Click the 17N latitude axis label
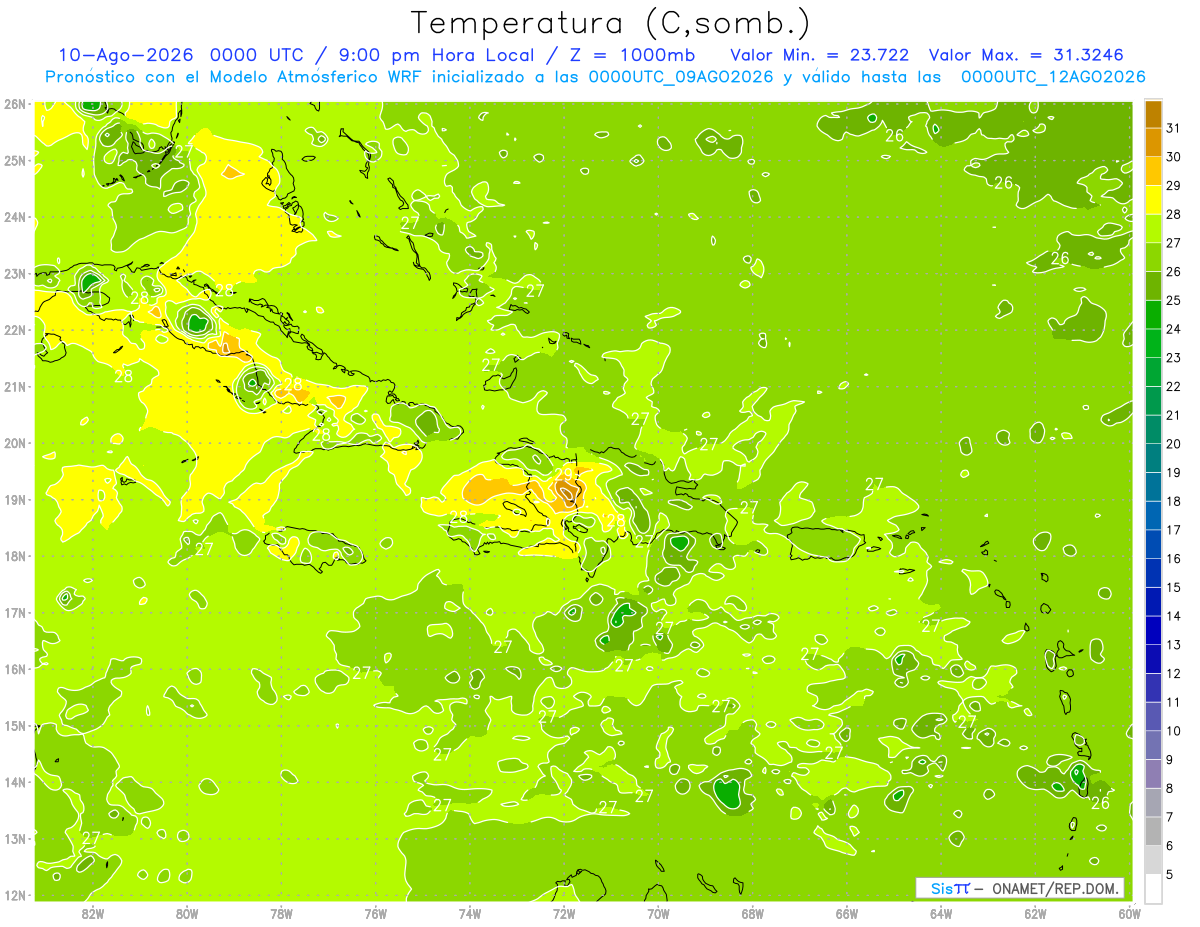 [14, 613]
